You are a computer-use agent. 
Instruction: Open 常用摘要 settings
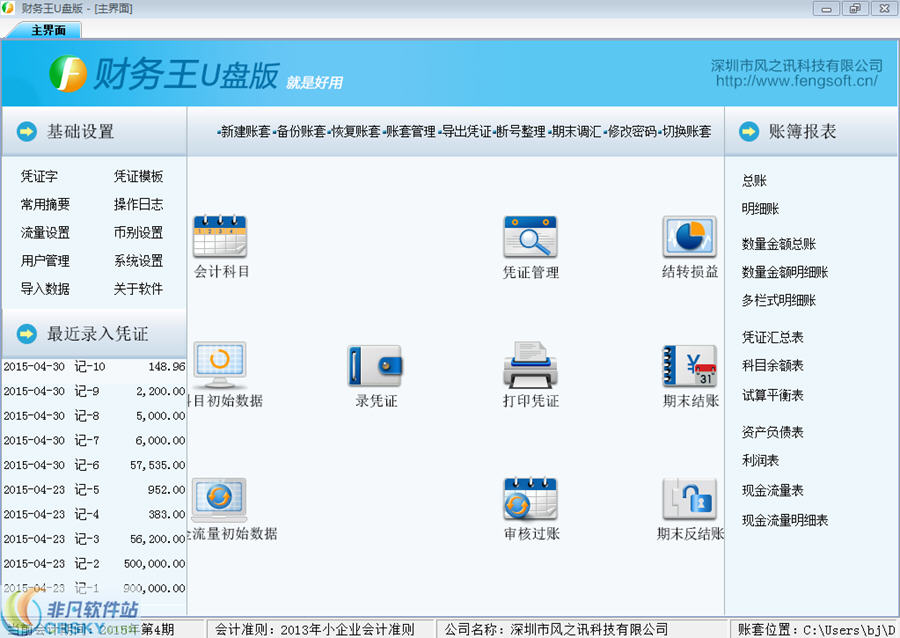coord(45,204)
